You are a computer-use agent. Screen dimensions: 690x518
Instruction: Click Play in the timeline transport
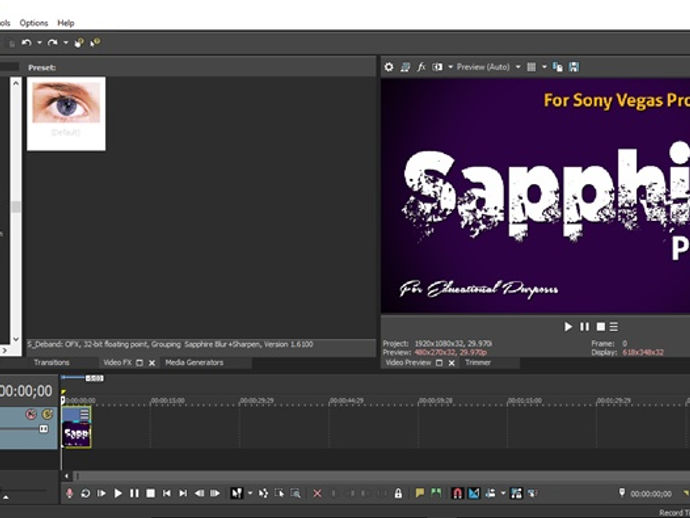click(117, 493)
